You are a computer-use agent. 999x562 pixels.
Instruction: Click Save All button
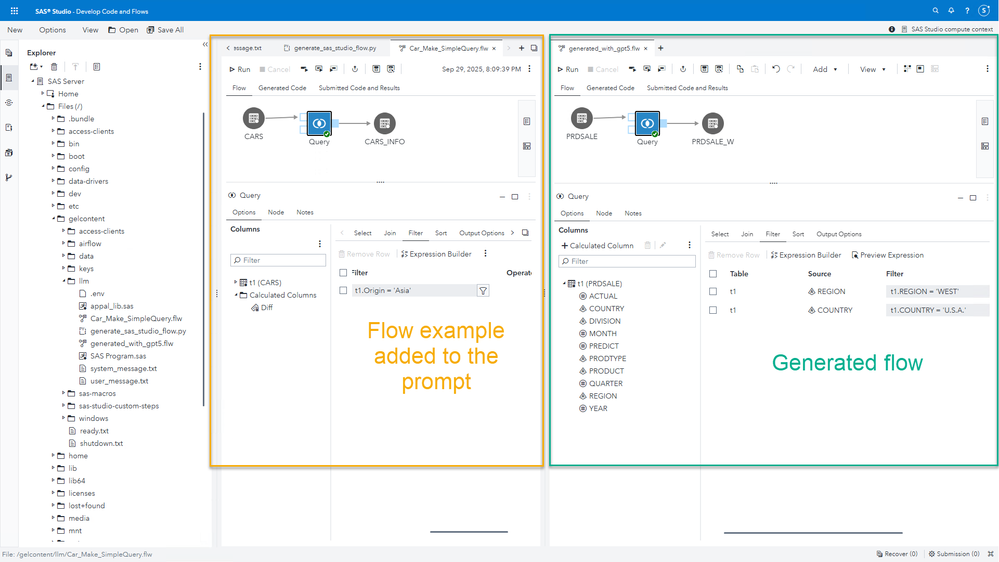(x=165, y=30)
